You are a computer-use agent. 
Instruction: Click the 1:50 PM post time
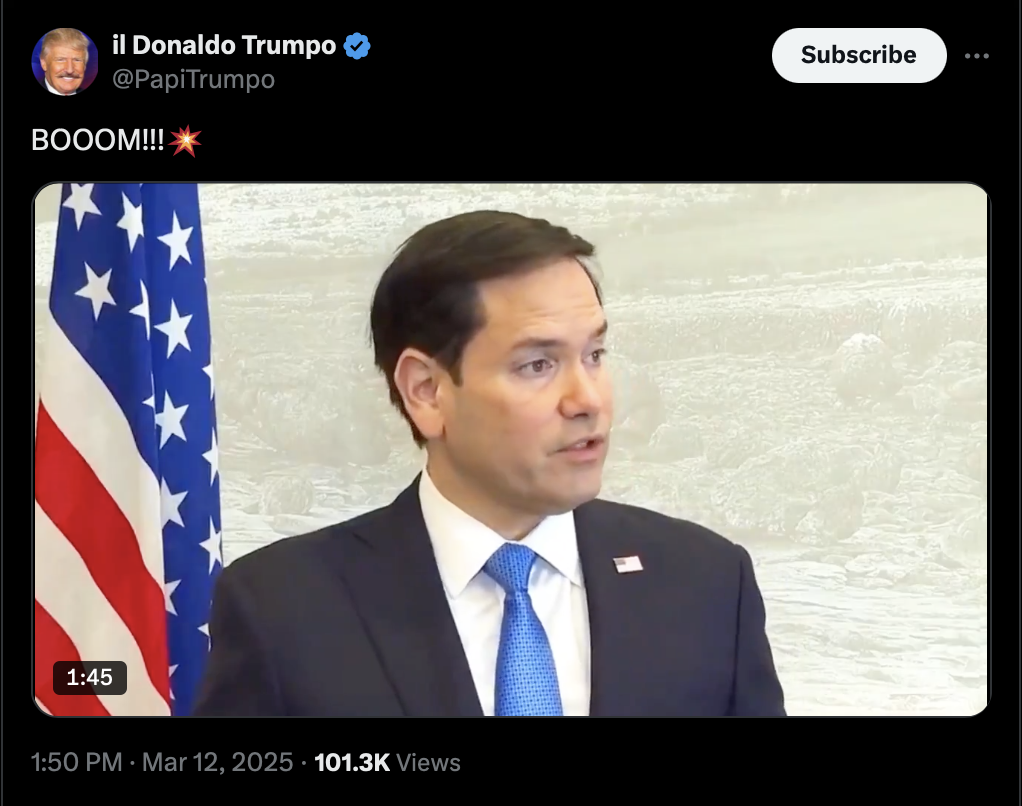pos(77,762)
